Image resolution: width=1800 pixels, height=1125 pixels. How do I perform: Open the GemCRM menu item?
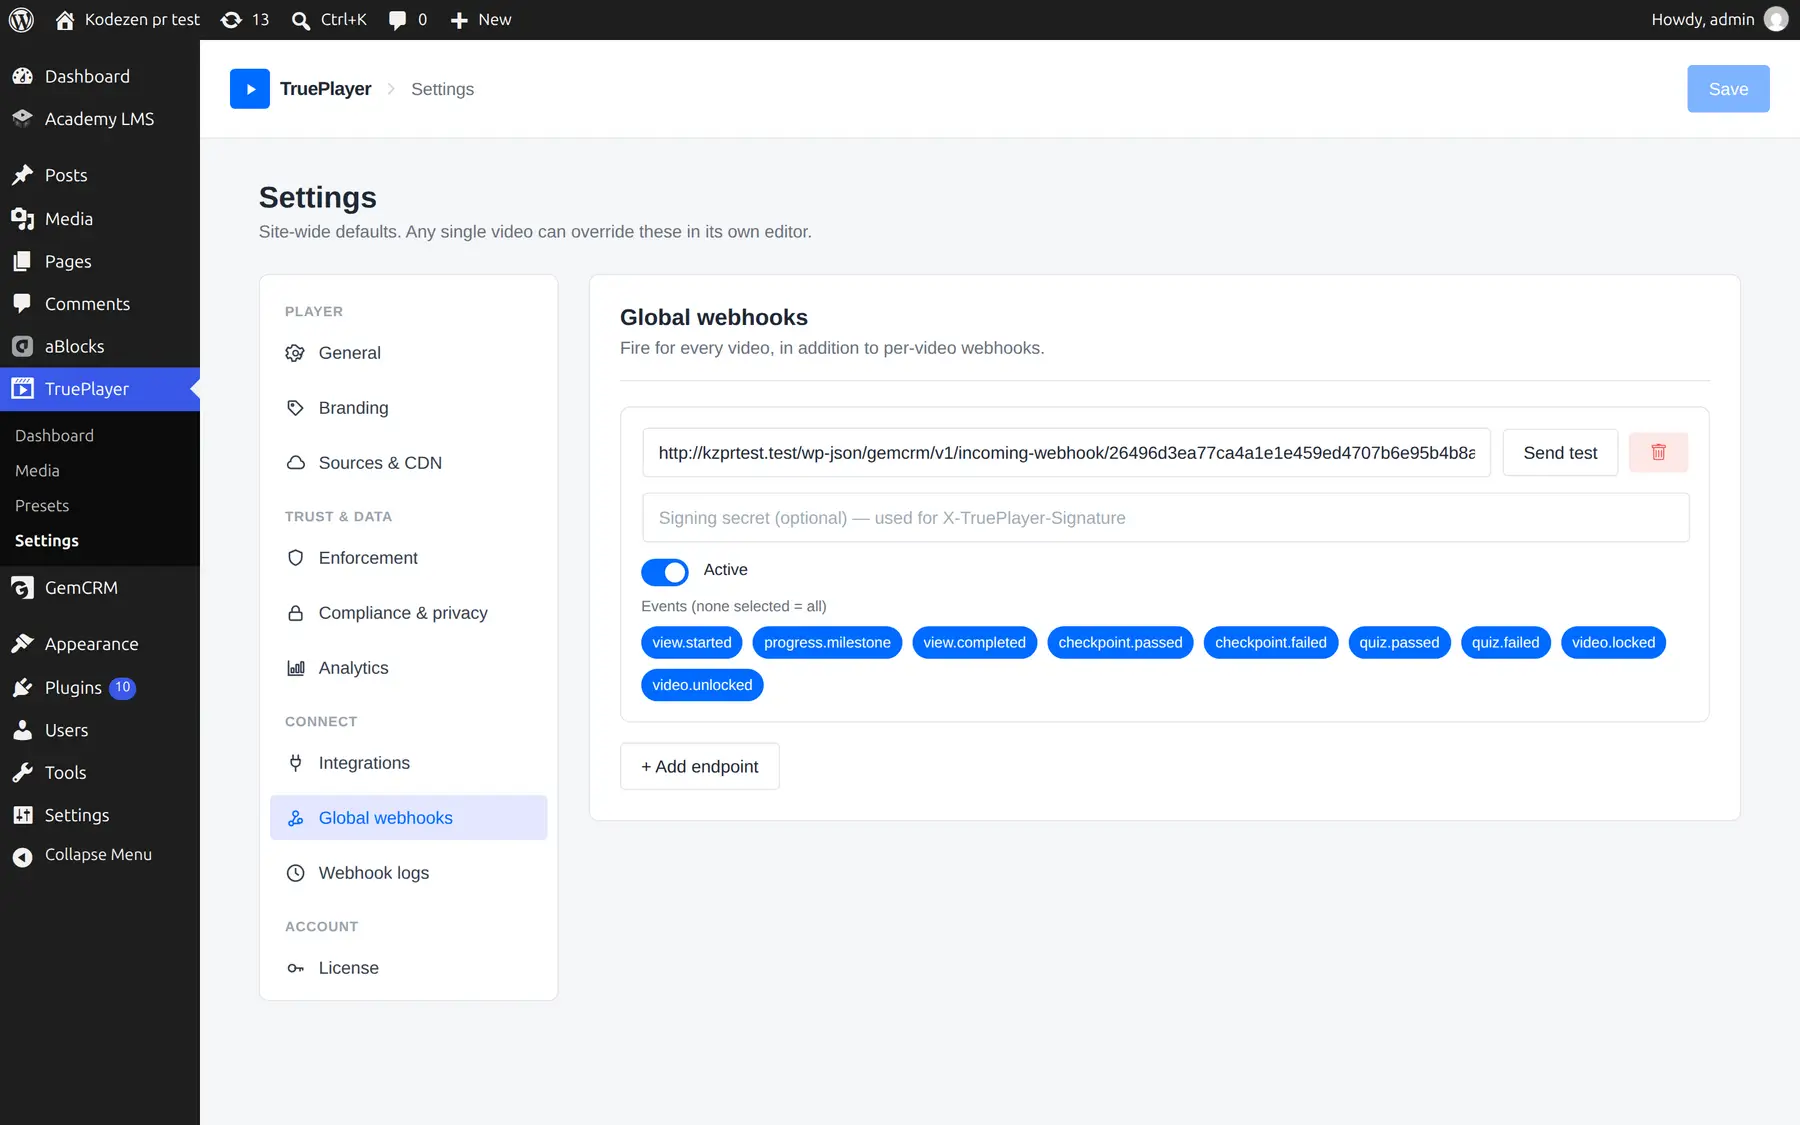point(100,588)
